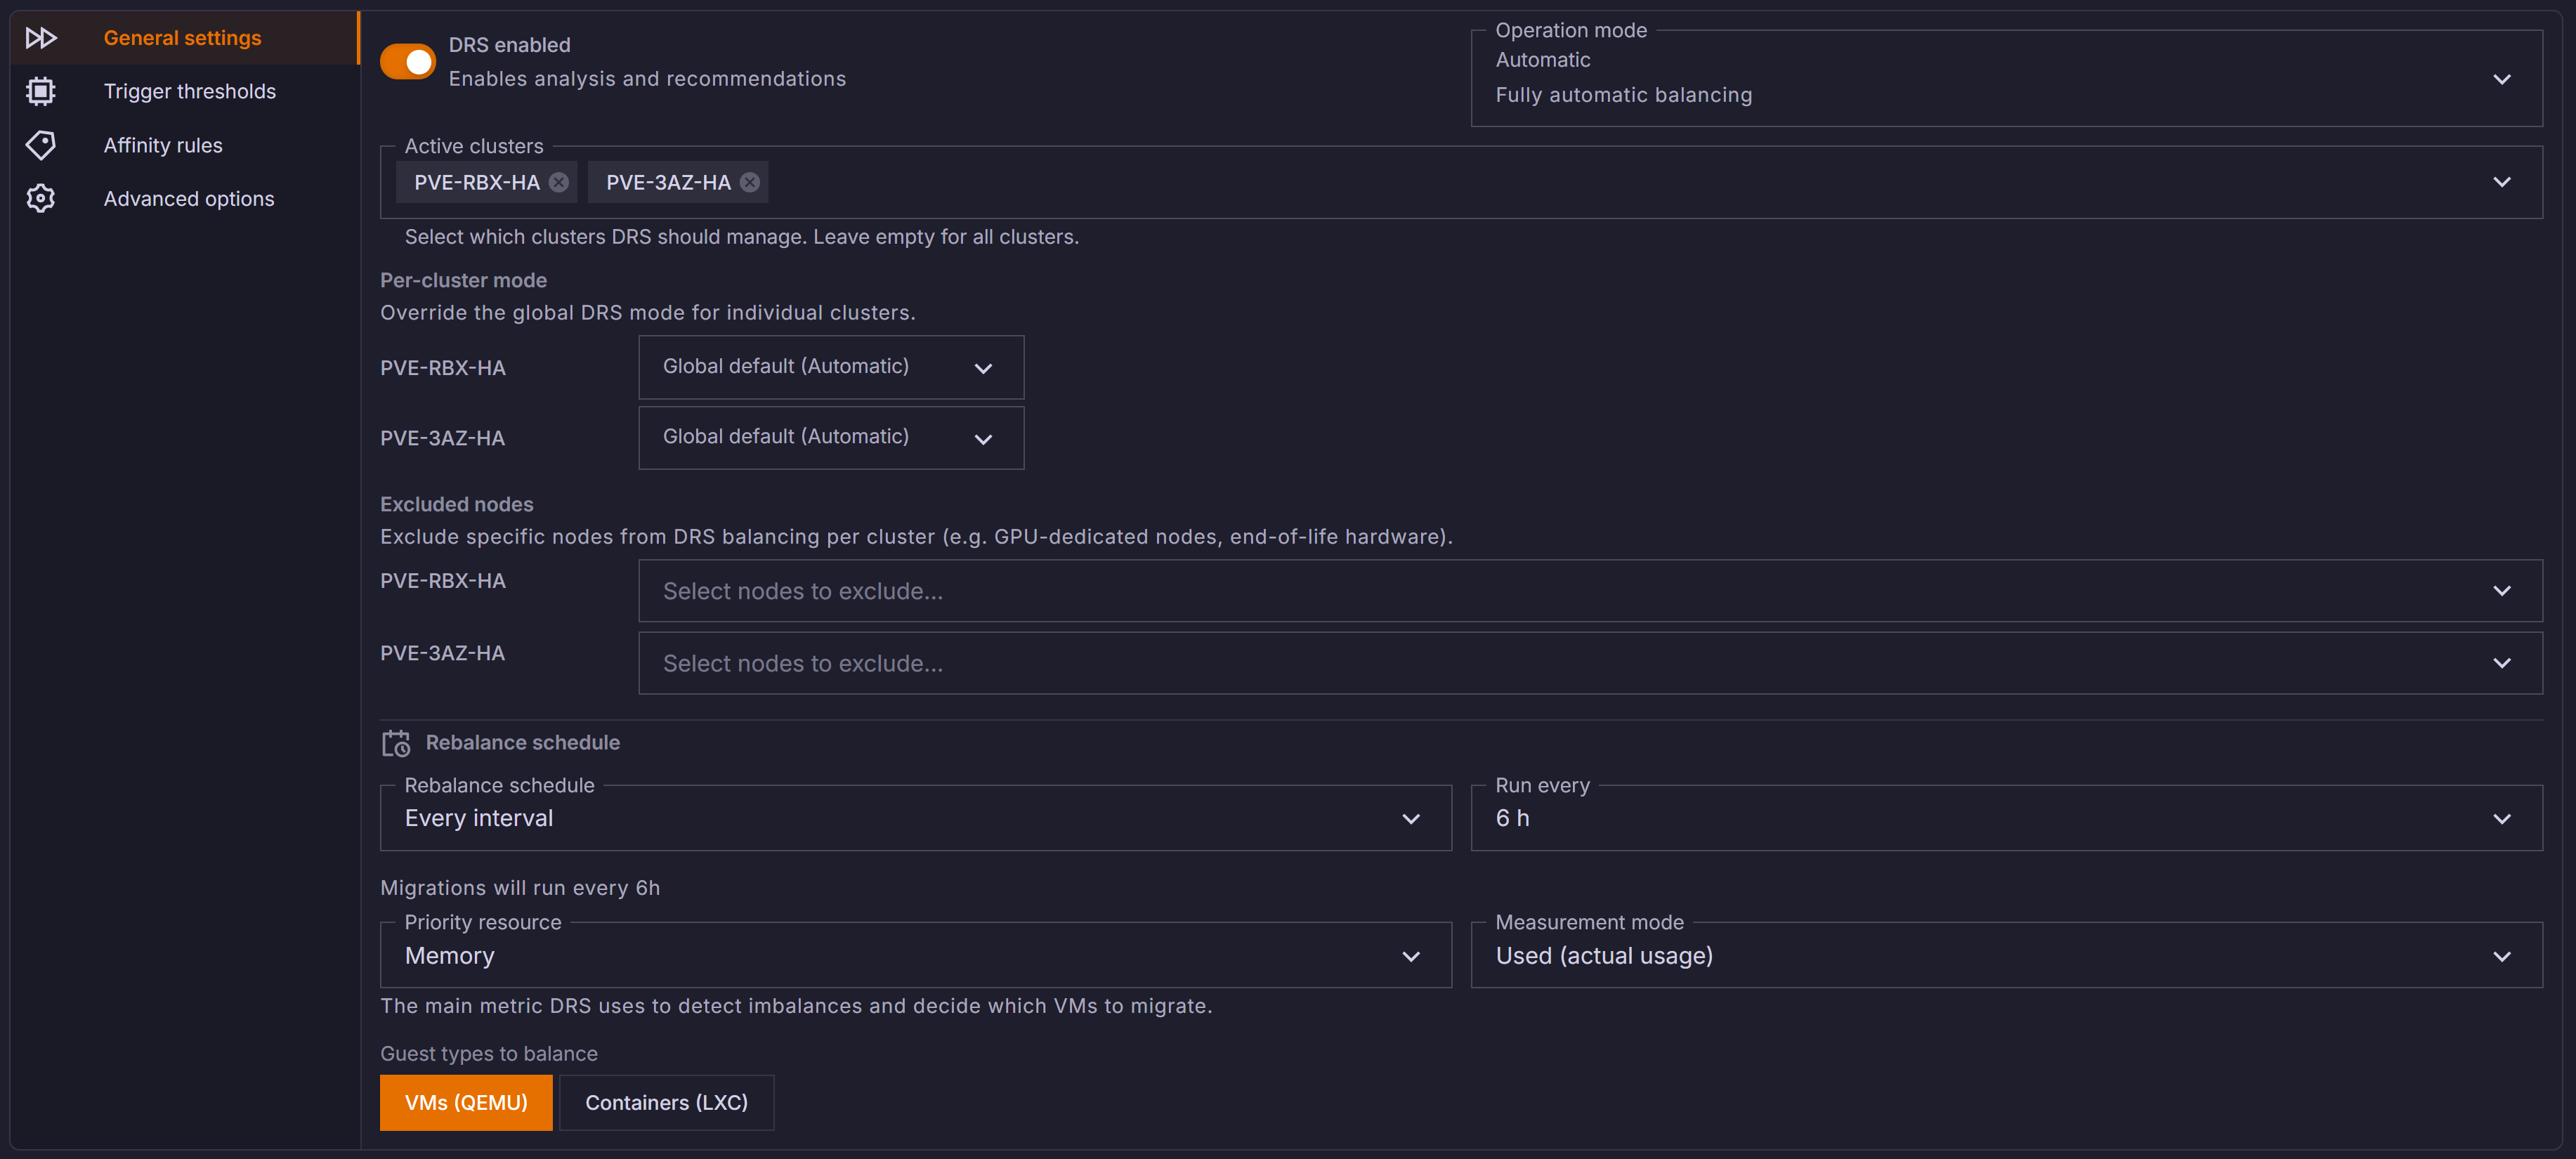
Task: Open Advanced options via the gear icon
Action: pos(40,198)
